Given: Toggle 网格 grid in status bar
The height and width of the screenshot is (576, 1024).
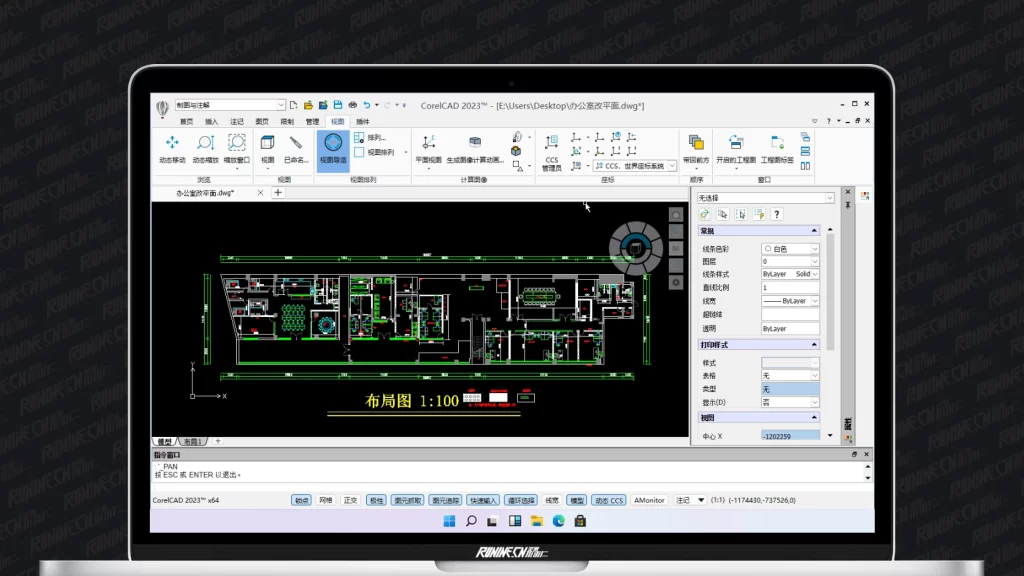Looking at the screenshot, I should click(326, 500).
